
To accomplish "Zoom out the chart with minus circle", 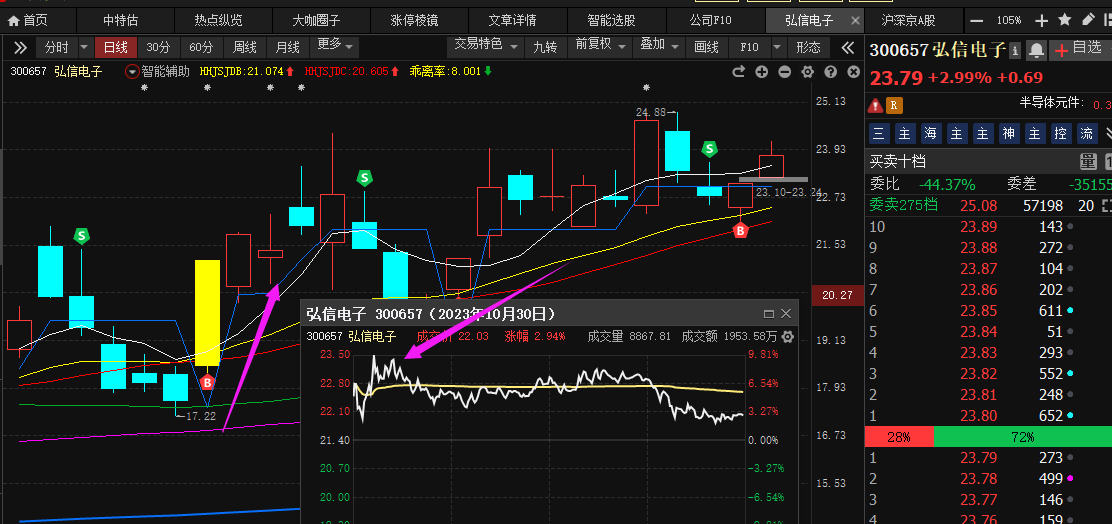I will [x=784, y=72].
